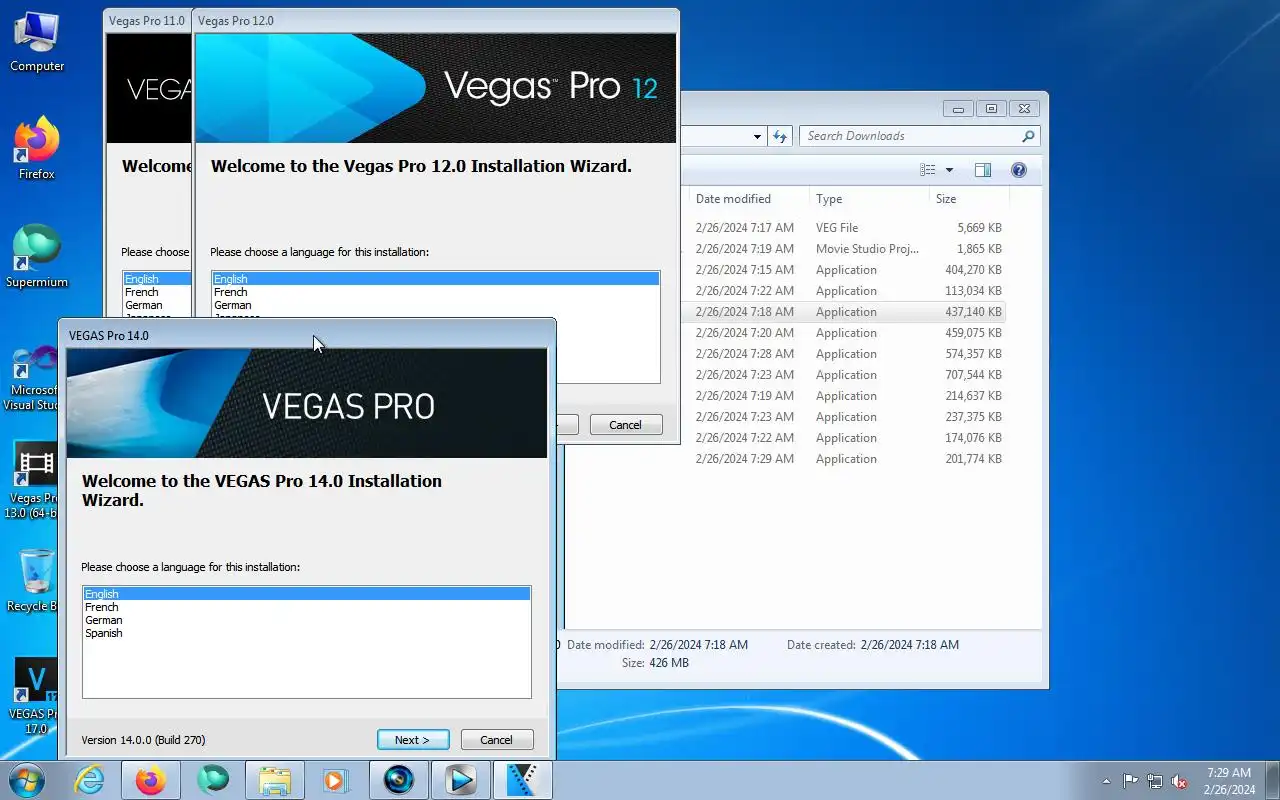1280x800 pixels.
Task: Launch Firefox from the desktop shortcut
Action: 36,149
